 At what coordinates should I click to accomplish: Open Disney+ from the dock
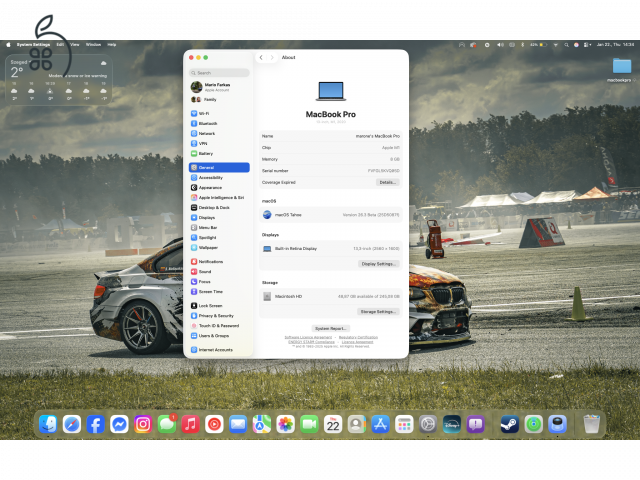click(x=452, y=424)
